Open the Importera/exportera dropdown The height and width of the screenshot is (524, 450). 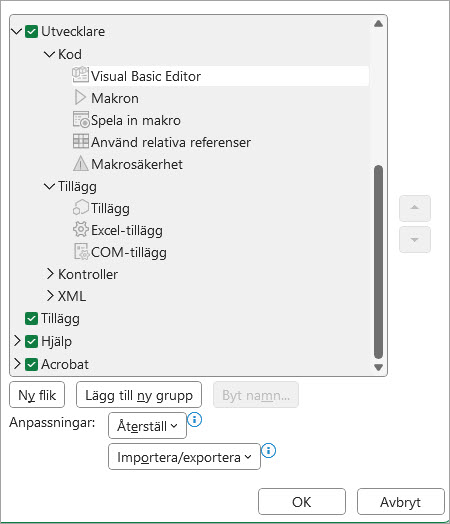184,457
